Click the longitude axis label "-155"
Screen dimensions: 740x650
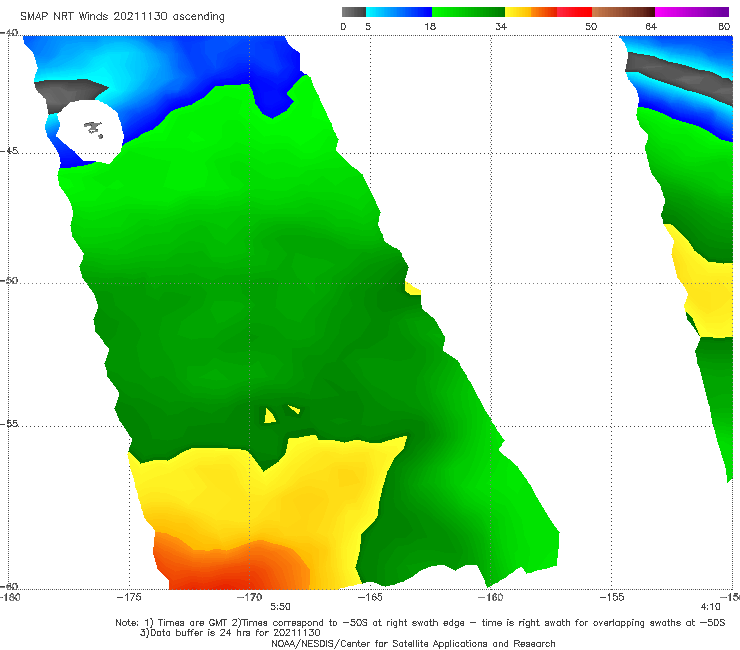pyautogui.click(x=612, y=597)
